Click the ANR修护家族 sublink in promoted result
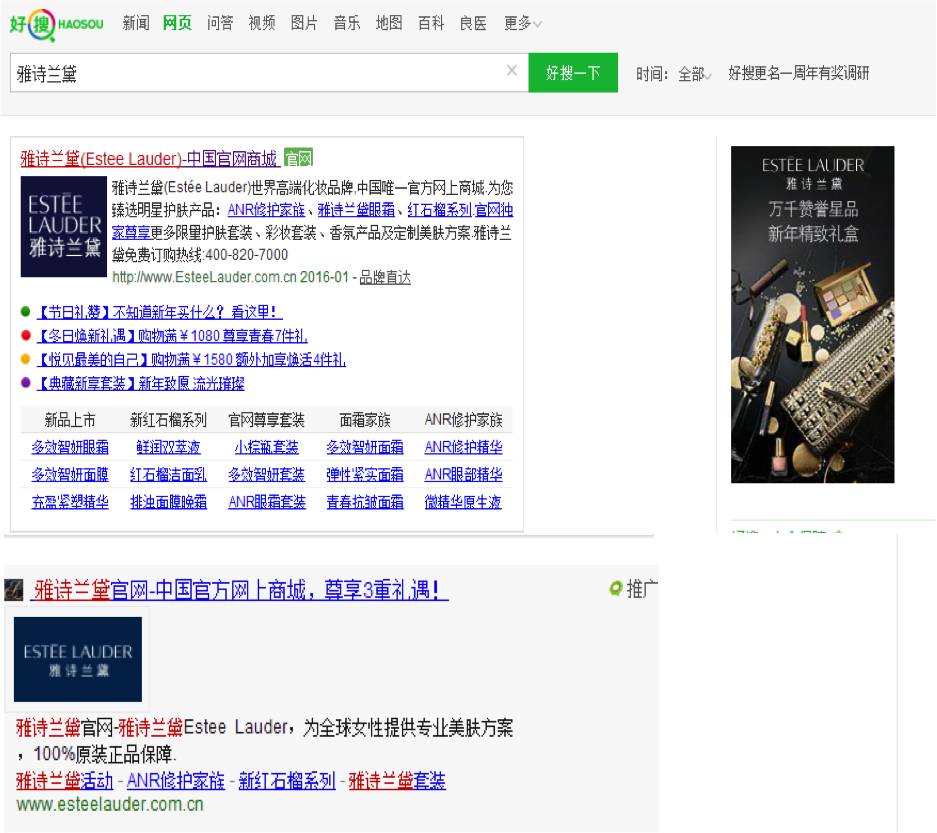 (176, 780)
